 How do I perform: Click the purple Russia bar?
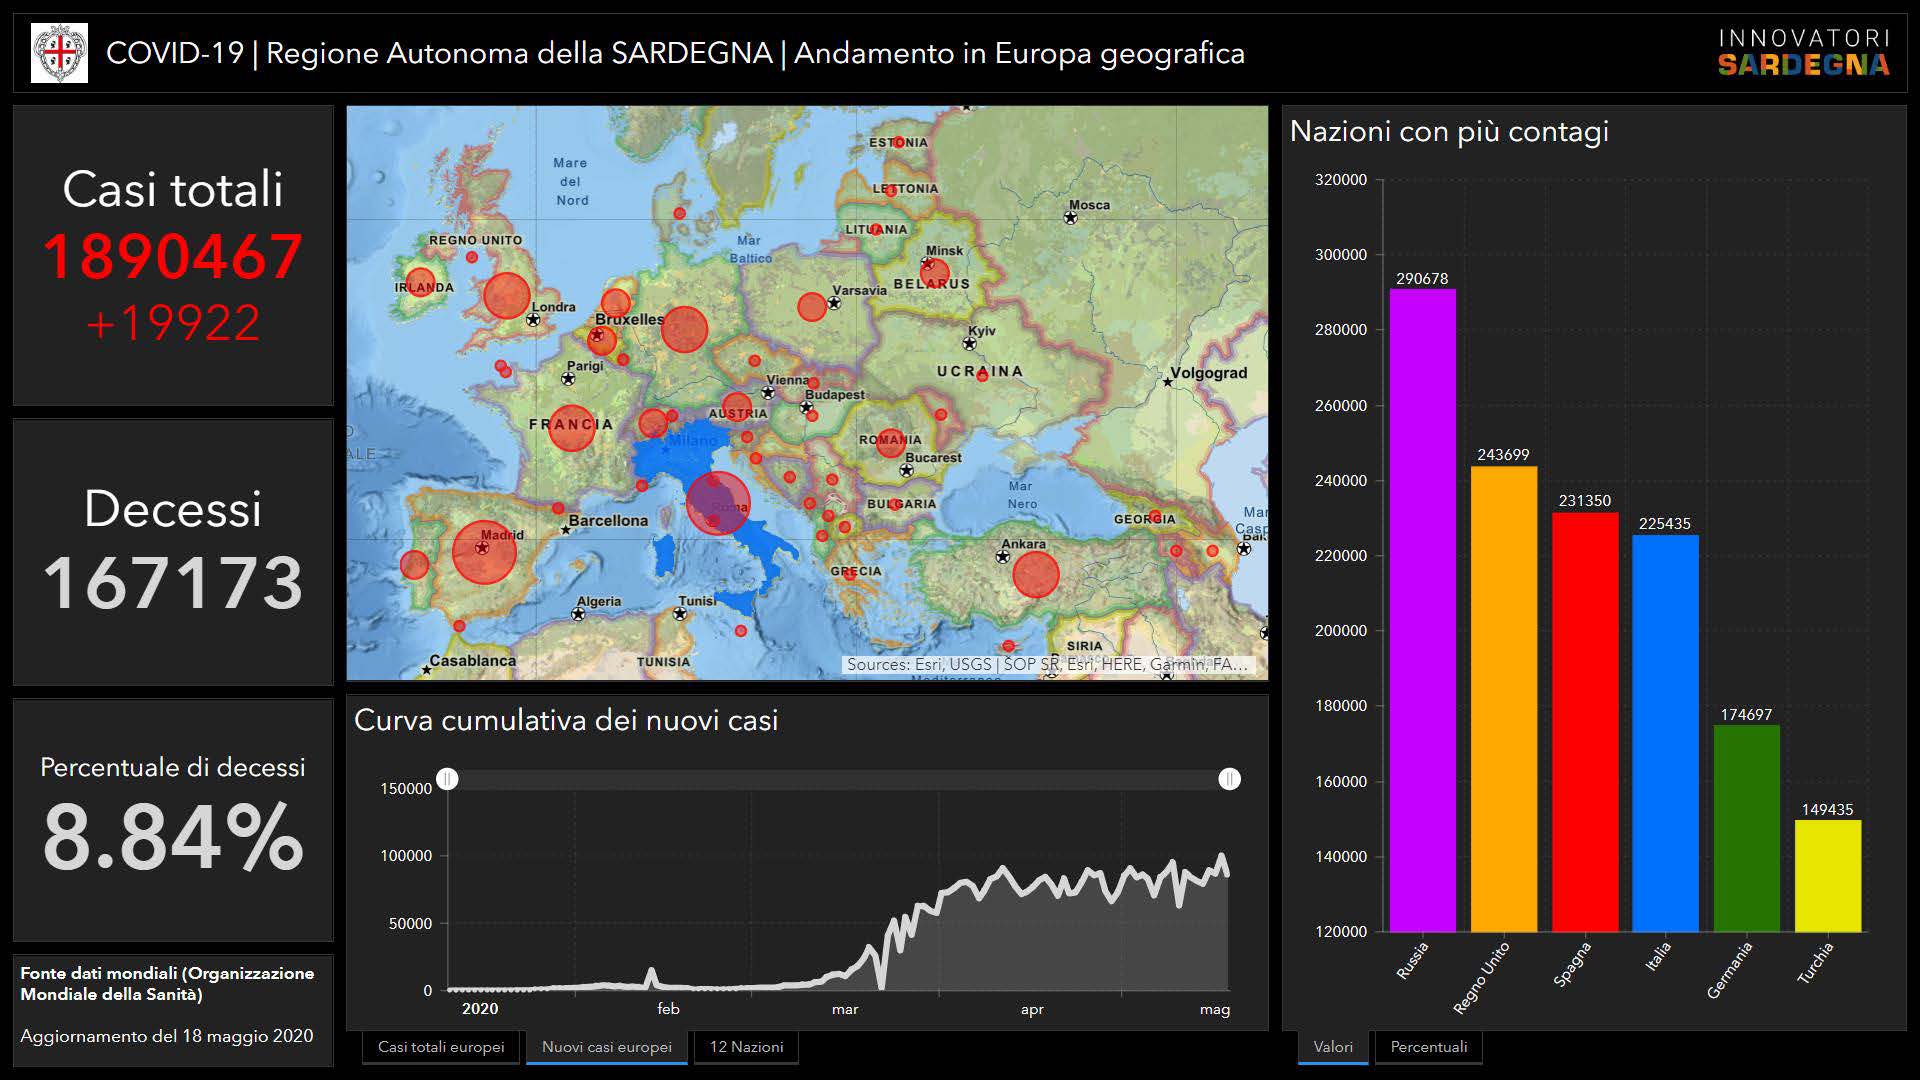tap(1422, 610)
